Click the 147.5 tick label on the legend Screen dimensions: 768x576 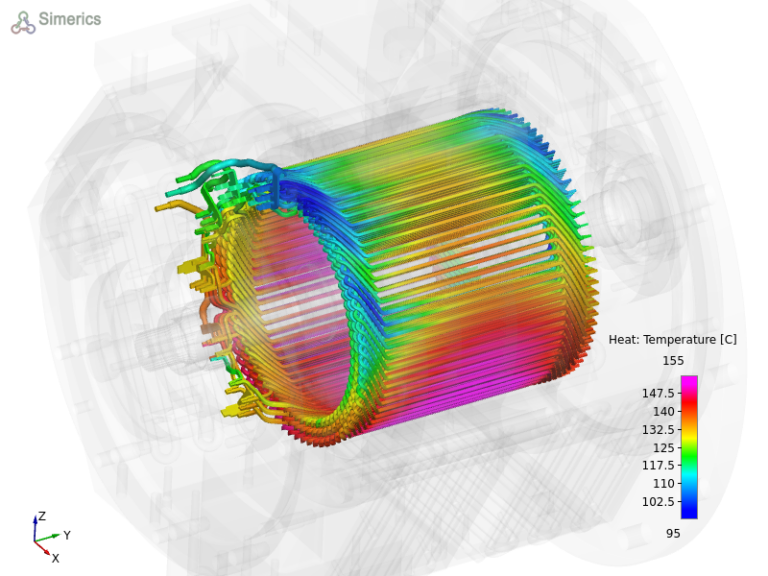click(x=657, y=393)
